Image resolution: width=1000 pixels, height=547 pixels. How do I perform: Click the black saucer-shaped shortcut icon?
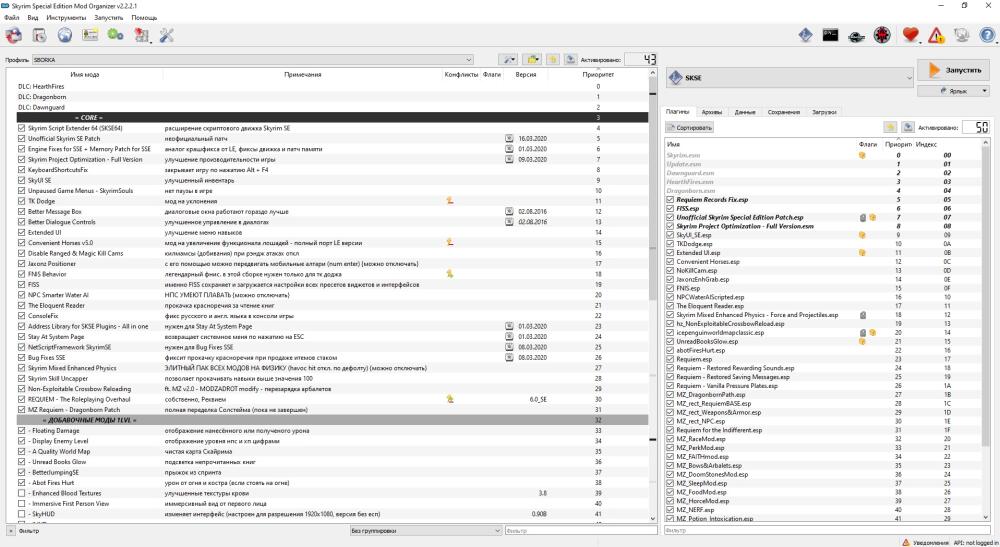(857, 36)
